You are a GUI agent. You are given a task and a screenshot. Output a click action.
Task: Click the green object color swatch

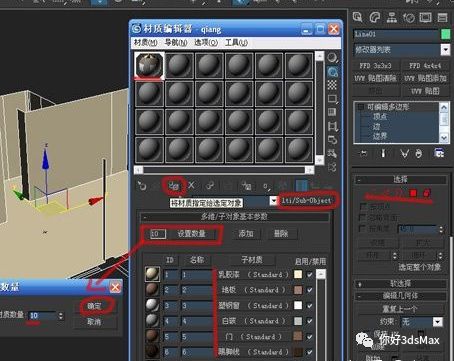(445, 34)
